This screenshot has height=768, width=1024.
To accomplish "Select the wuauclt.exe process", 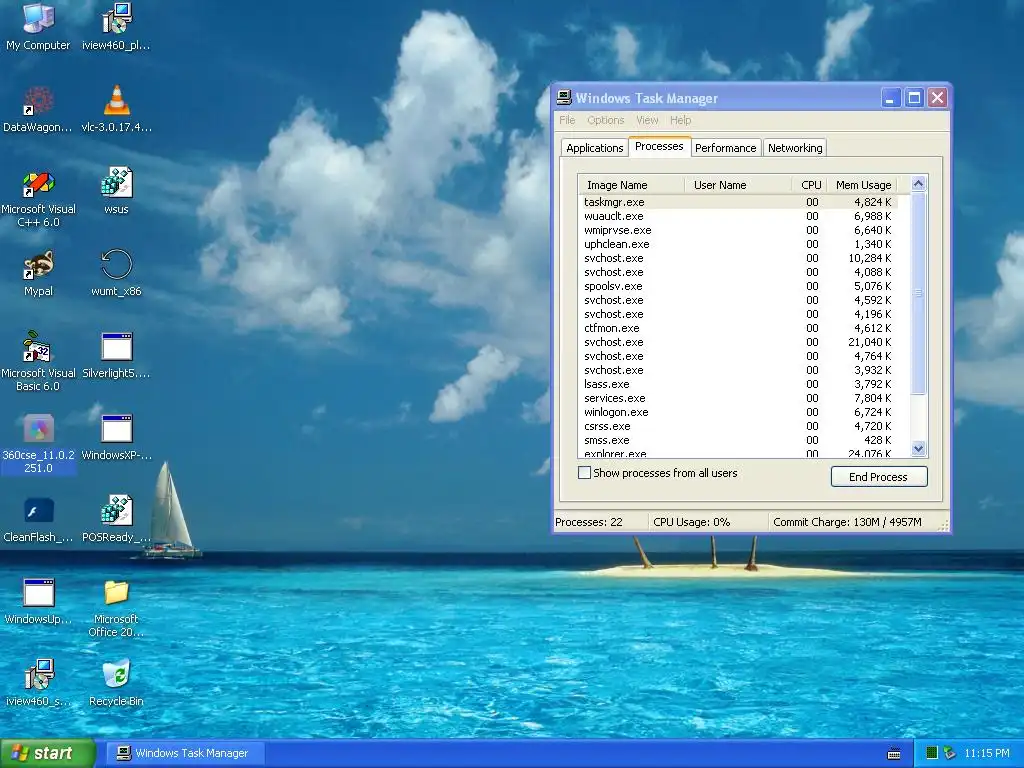I will pos(738,216).
